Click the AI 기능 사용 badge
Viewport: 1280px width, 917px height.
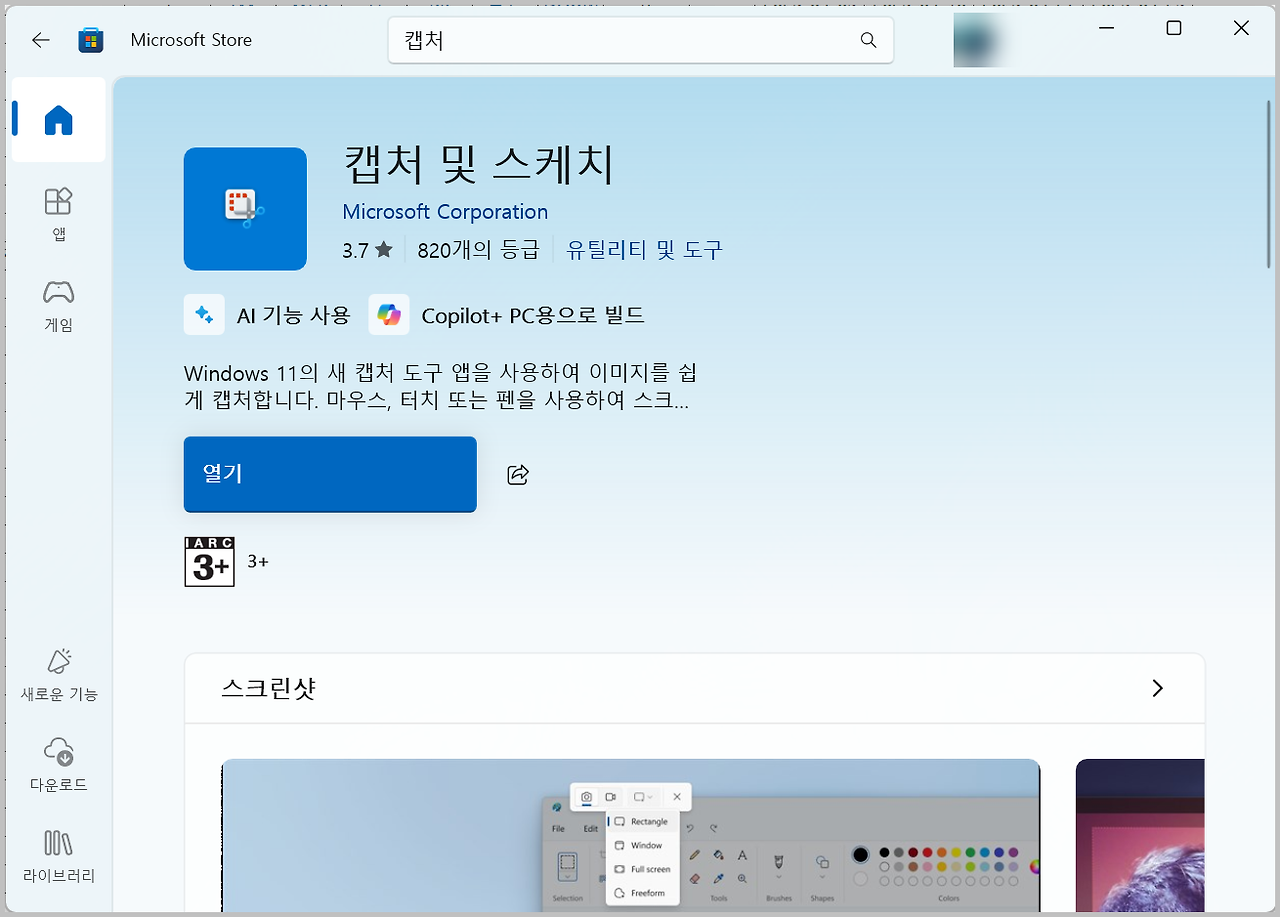[x=268, y=315]
